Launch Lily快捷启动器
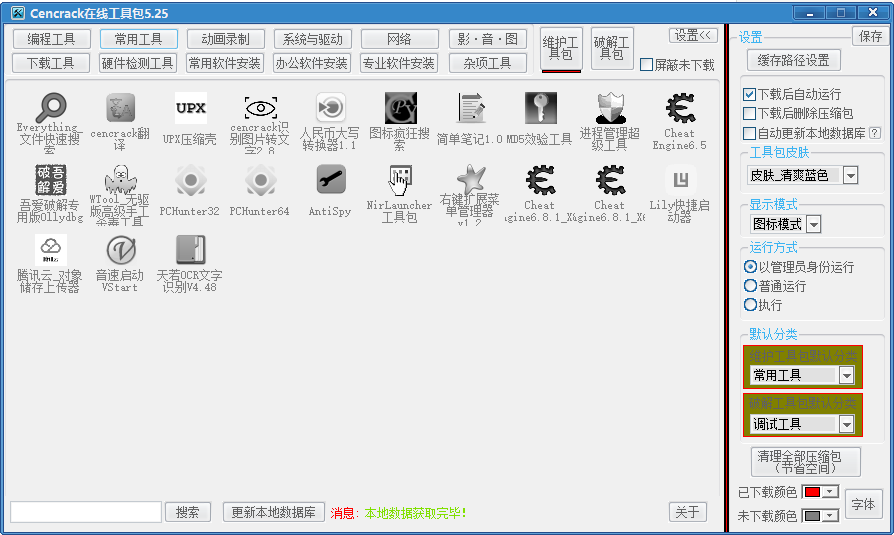 pos(680,180)
